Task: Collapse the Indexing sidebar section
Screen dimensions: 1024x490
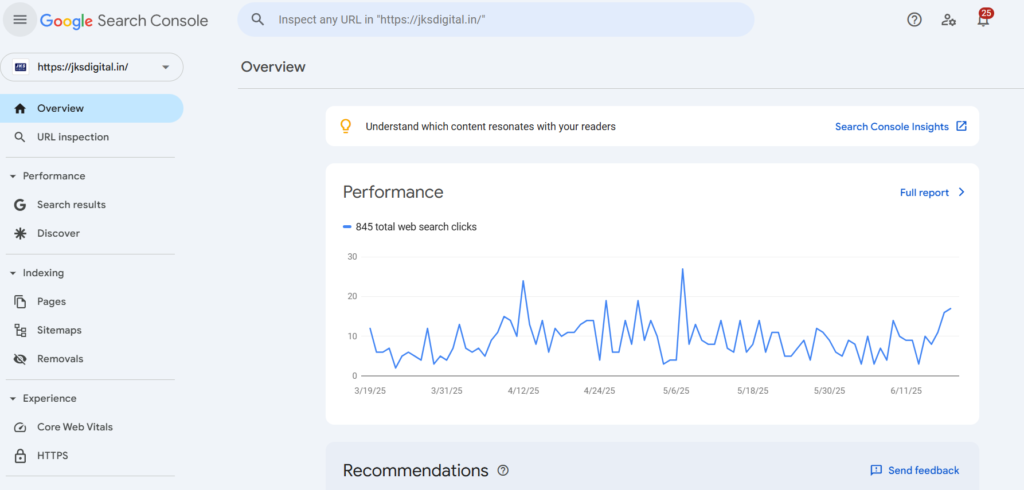Action: pyautogui.click(x=12, y=273)
